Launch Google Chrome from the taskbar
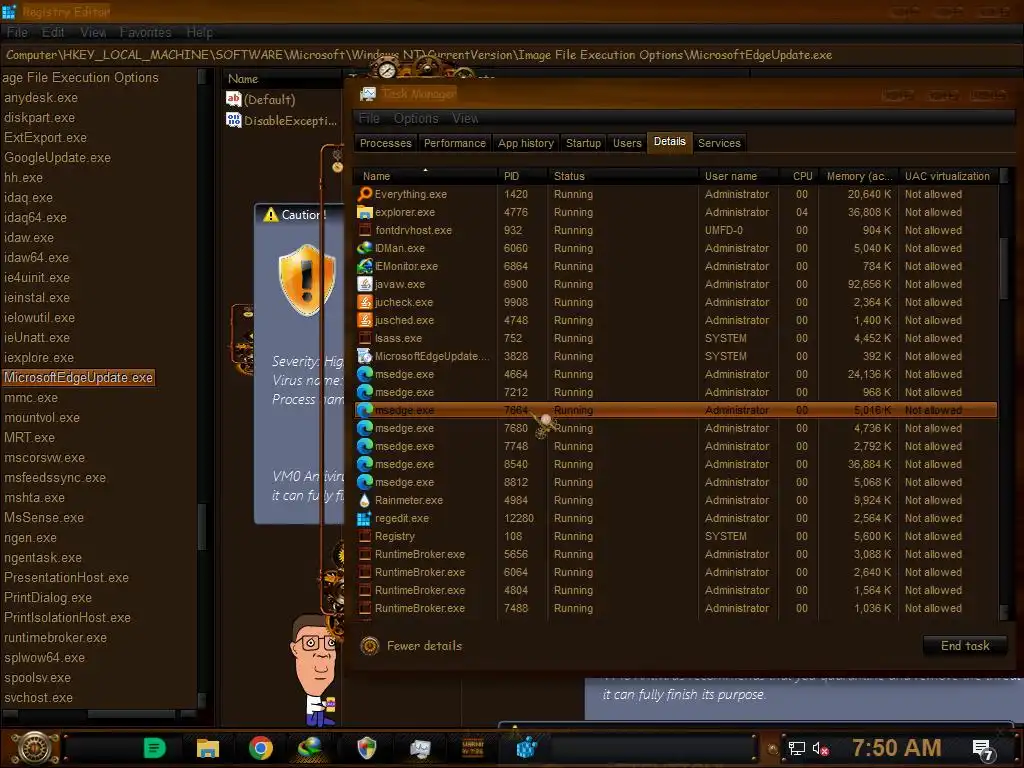Image resolution: width=1024 pixels, height=768 pixels. tap(261, 748)
